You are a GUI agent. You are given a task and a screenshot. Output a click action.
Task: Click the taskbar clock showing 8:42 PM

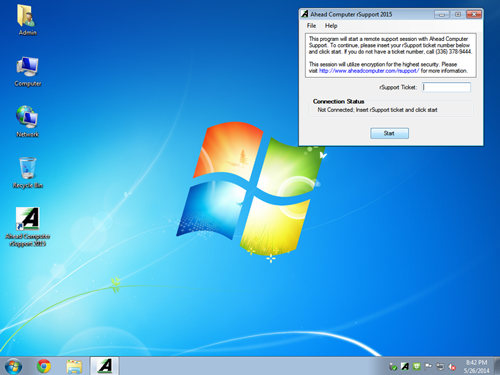click(x=476, y=366)
